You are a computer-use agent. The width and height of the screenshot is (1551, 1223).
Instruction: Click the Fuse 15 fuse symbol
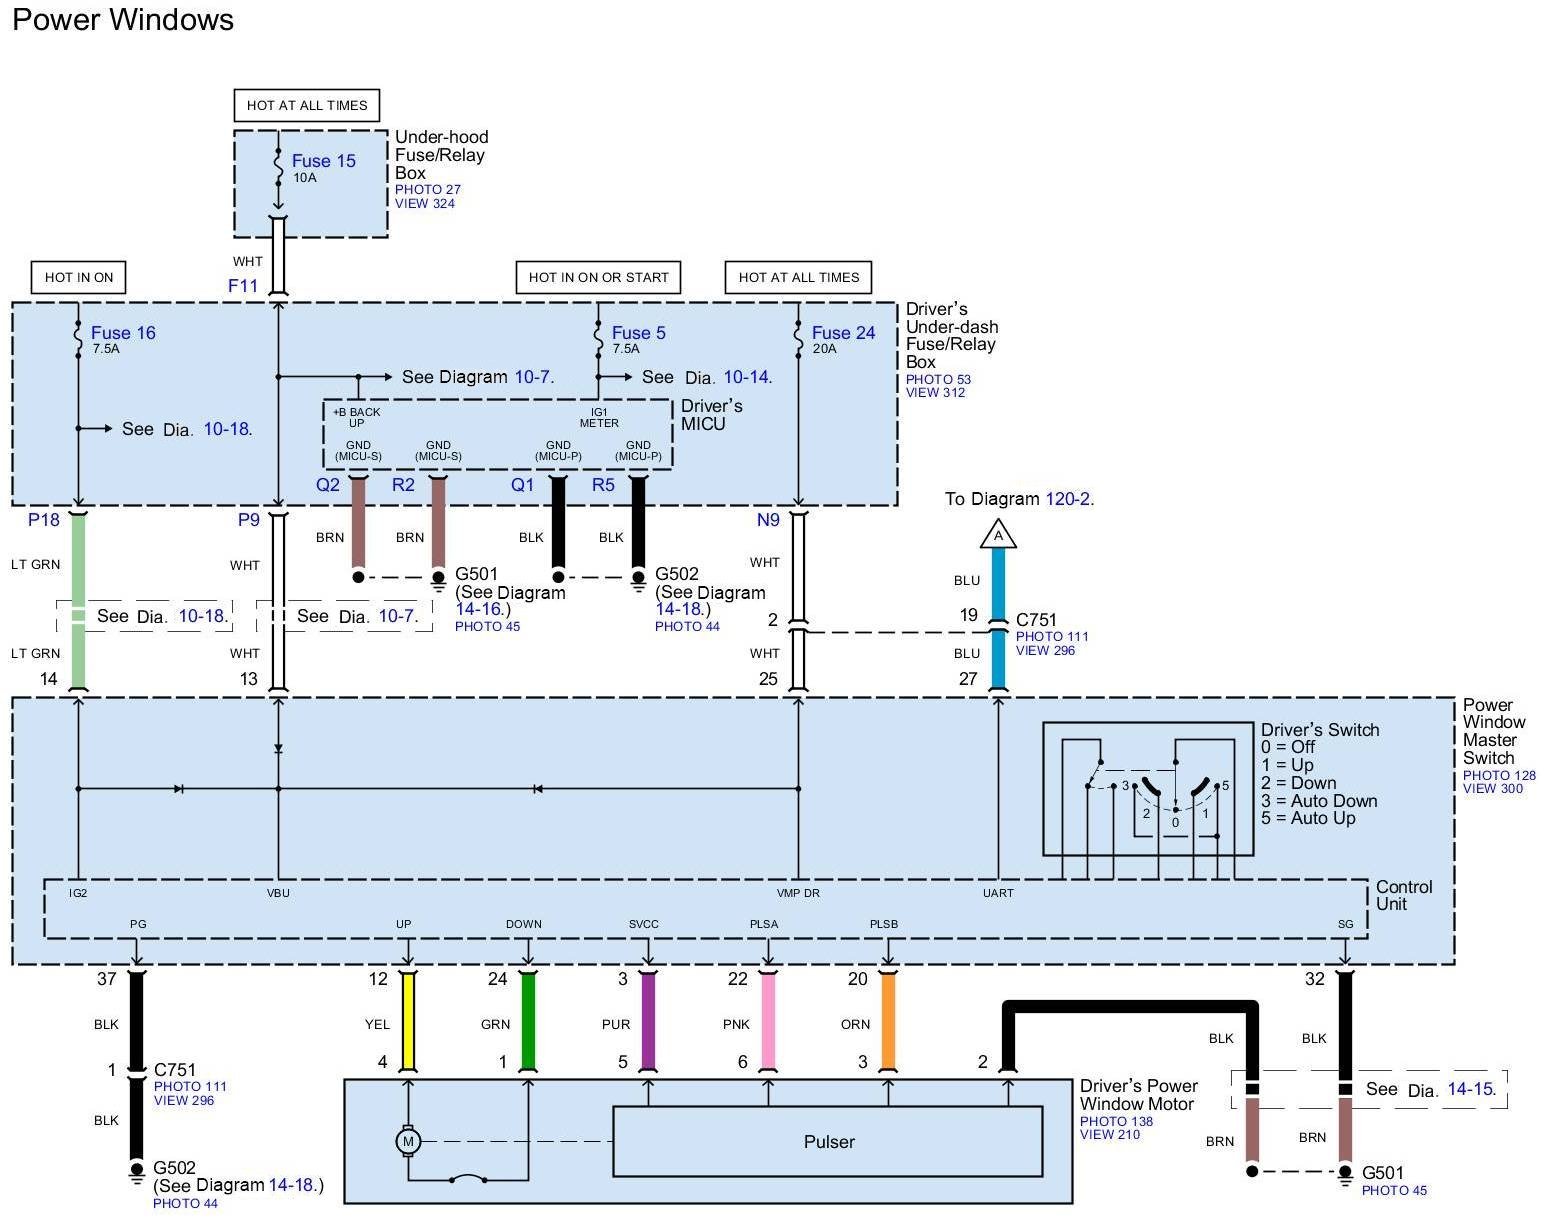click(278, 167)
